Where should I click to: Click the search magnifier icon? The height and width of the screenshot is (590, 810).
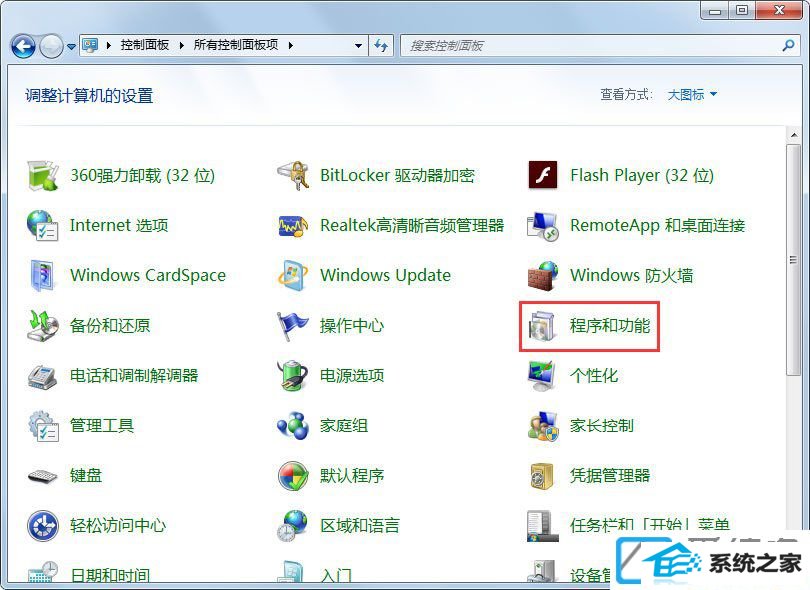788,45
